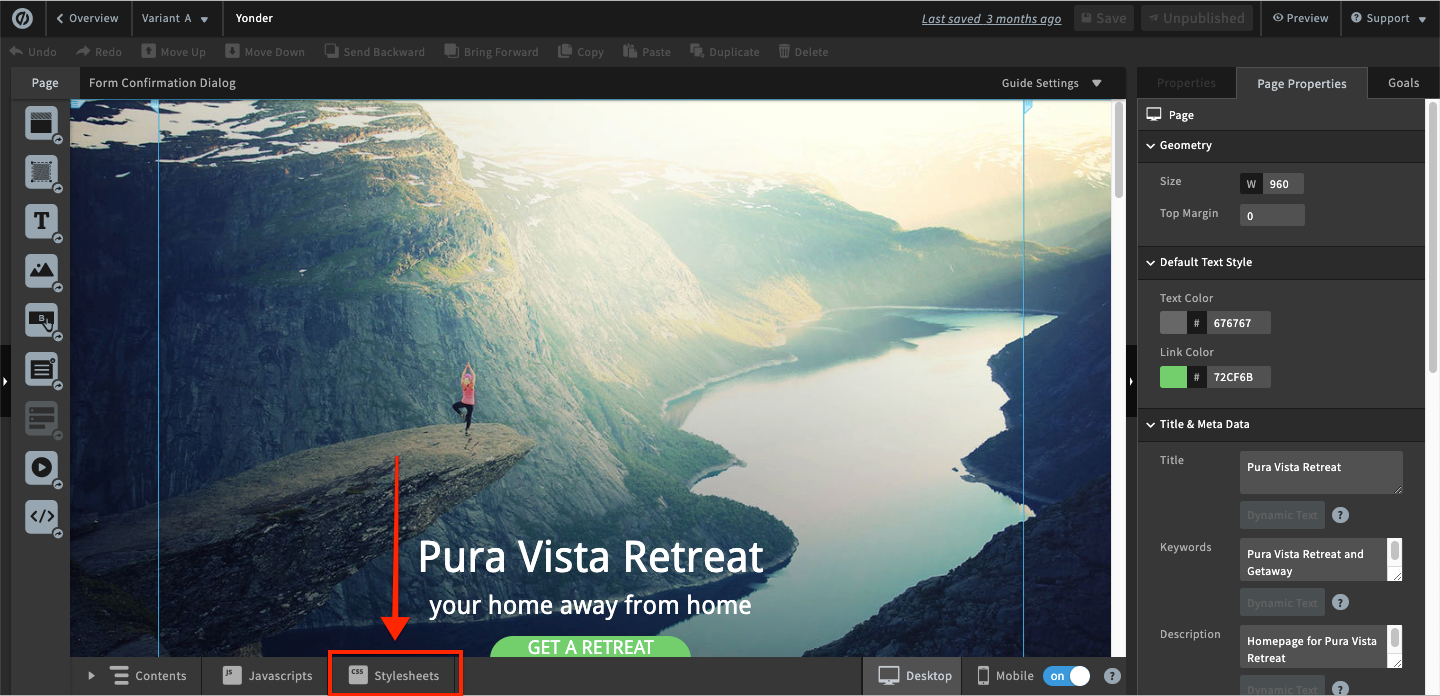Select the Video tool
Viewport: 1440px width, 696px height.
click(x=41, y=467)
